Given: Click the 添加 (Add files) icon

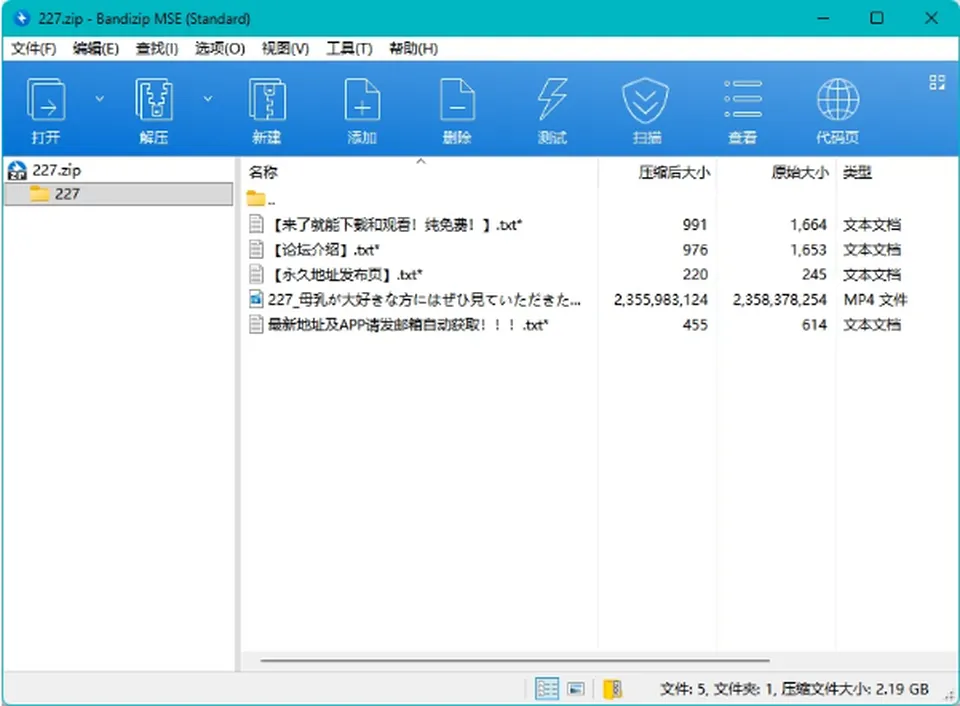Looking at the screenshot, I should pyautogui.click(x=362, y=109).
